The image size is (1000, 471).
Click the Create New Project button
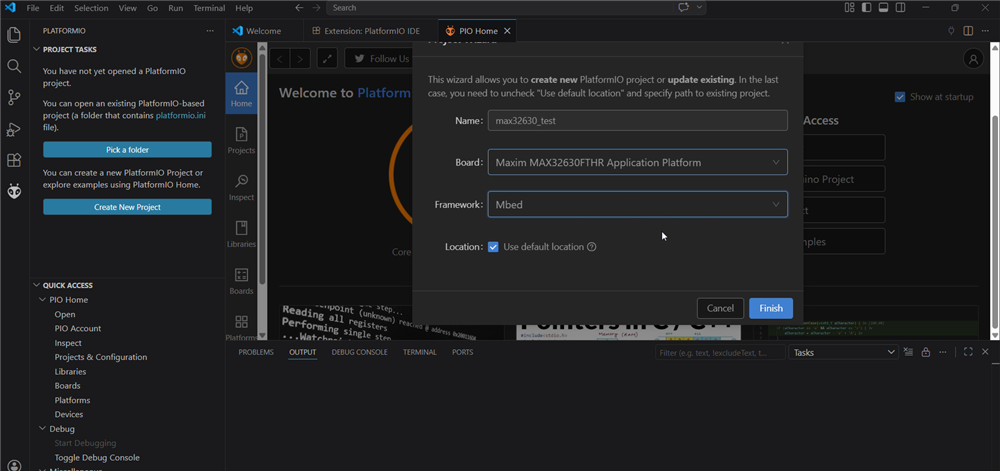click(x=127, y=207)
